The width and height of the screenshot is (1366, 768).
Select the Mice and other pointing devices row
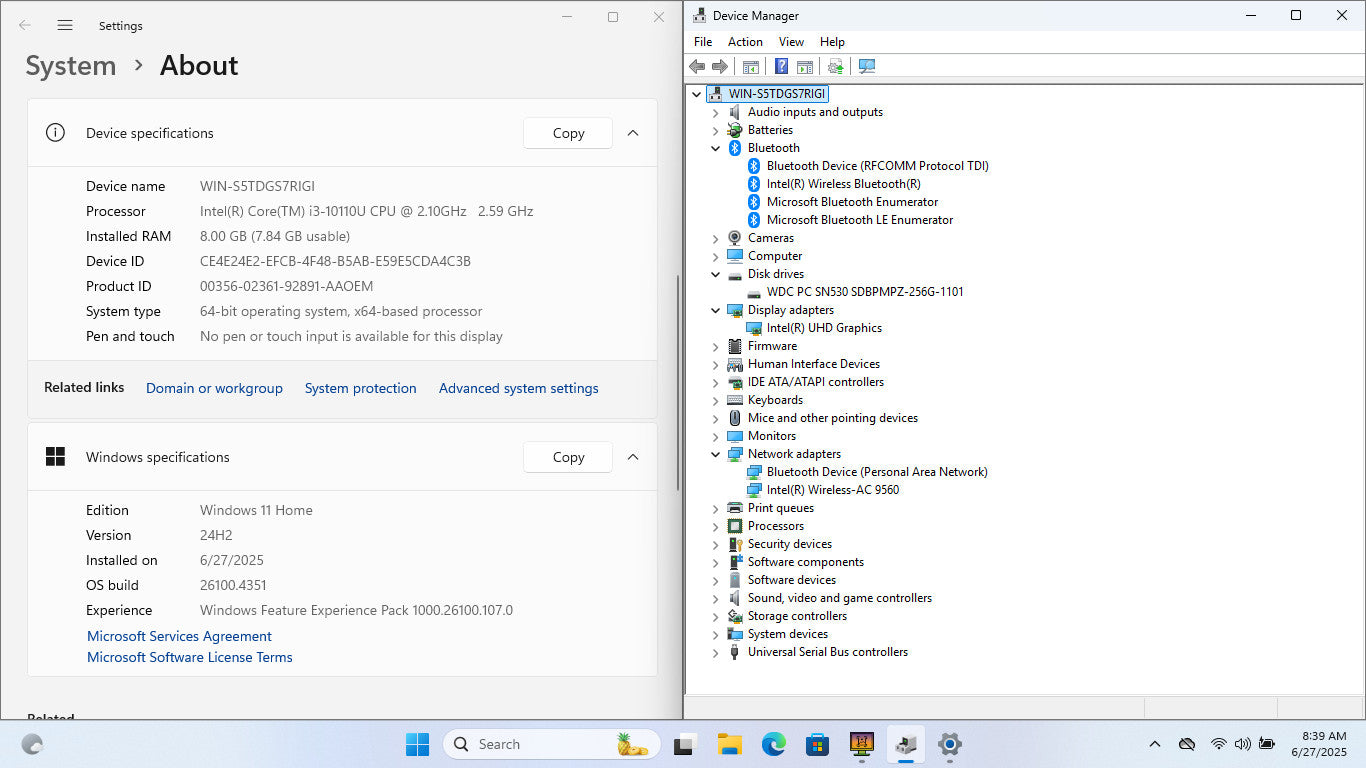click(x=832, y=418)
